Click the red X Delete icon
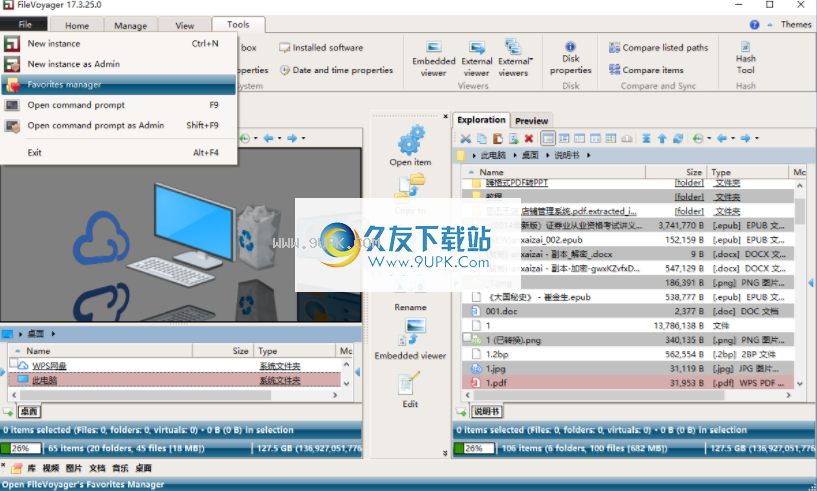The width and height of the screenshot is (817, 491). point(529,139)
